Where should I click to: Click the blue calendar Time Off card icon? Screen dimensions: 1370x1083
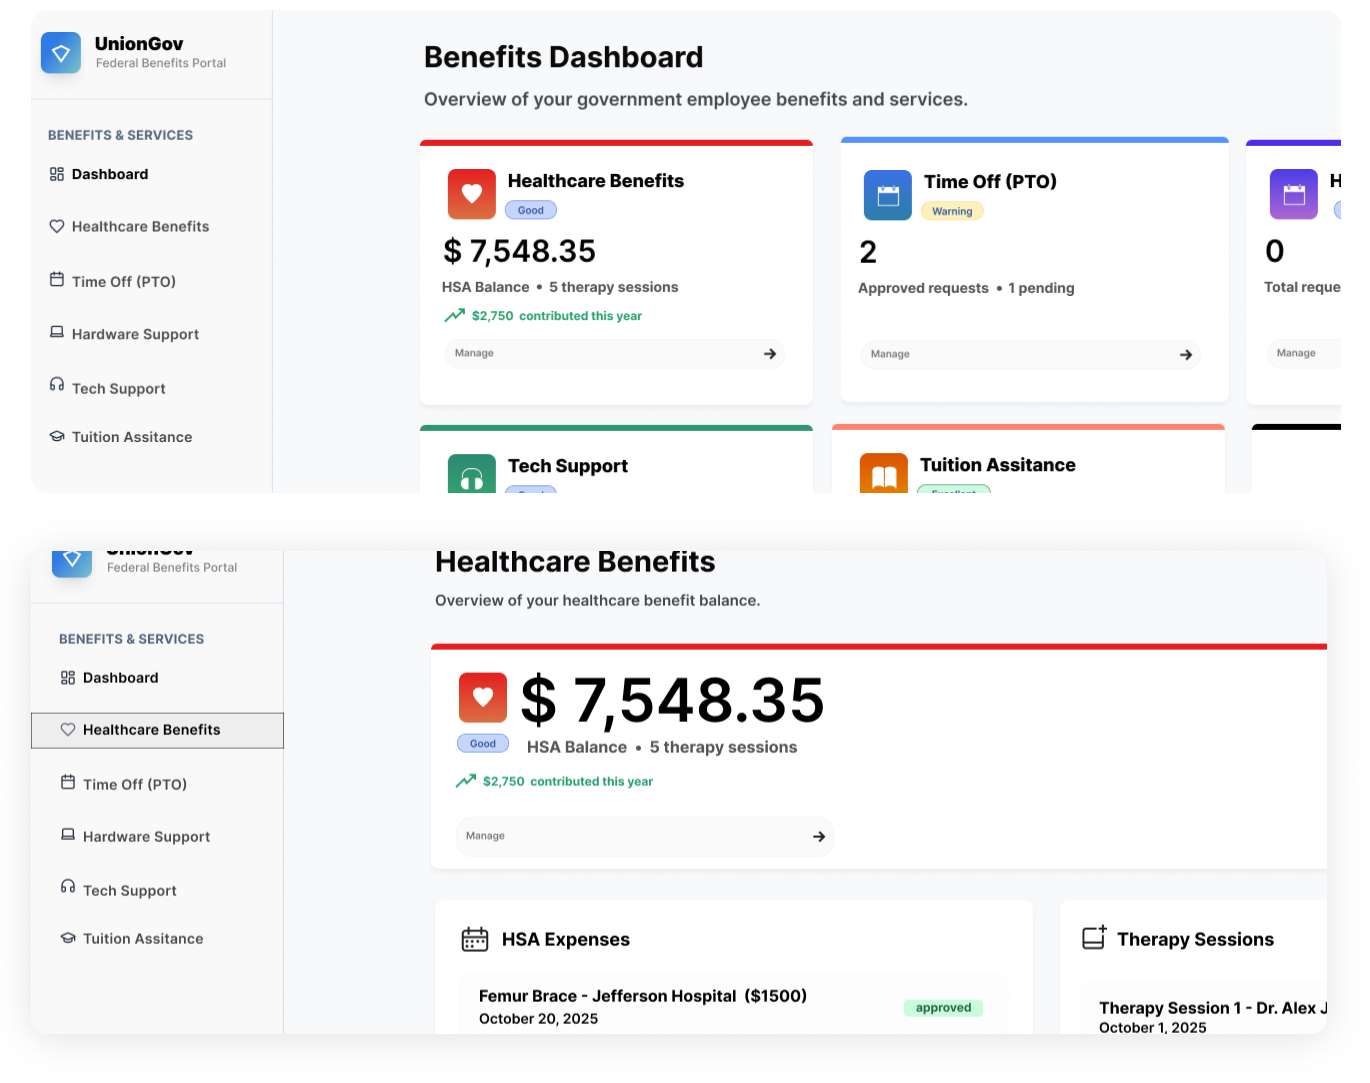(887, 195)
